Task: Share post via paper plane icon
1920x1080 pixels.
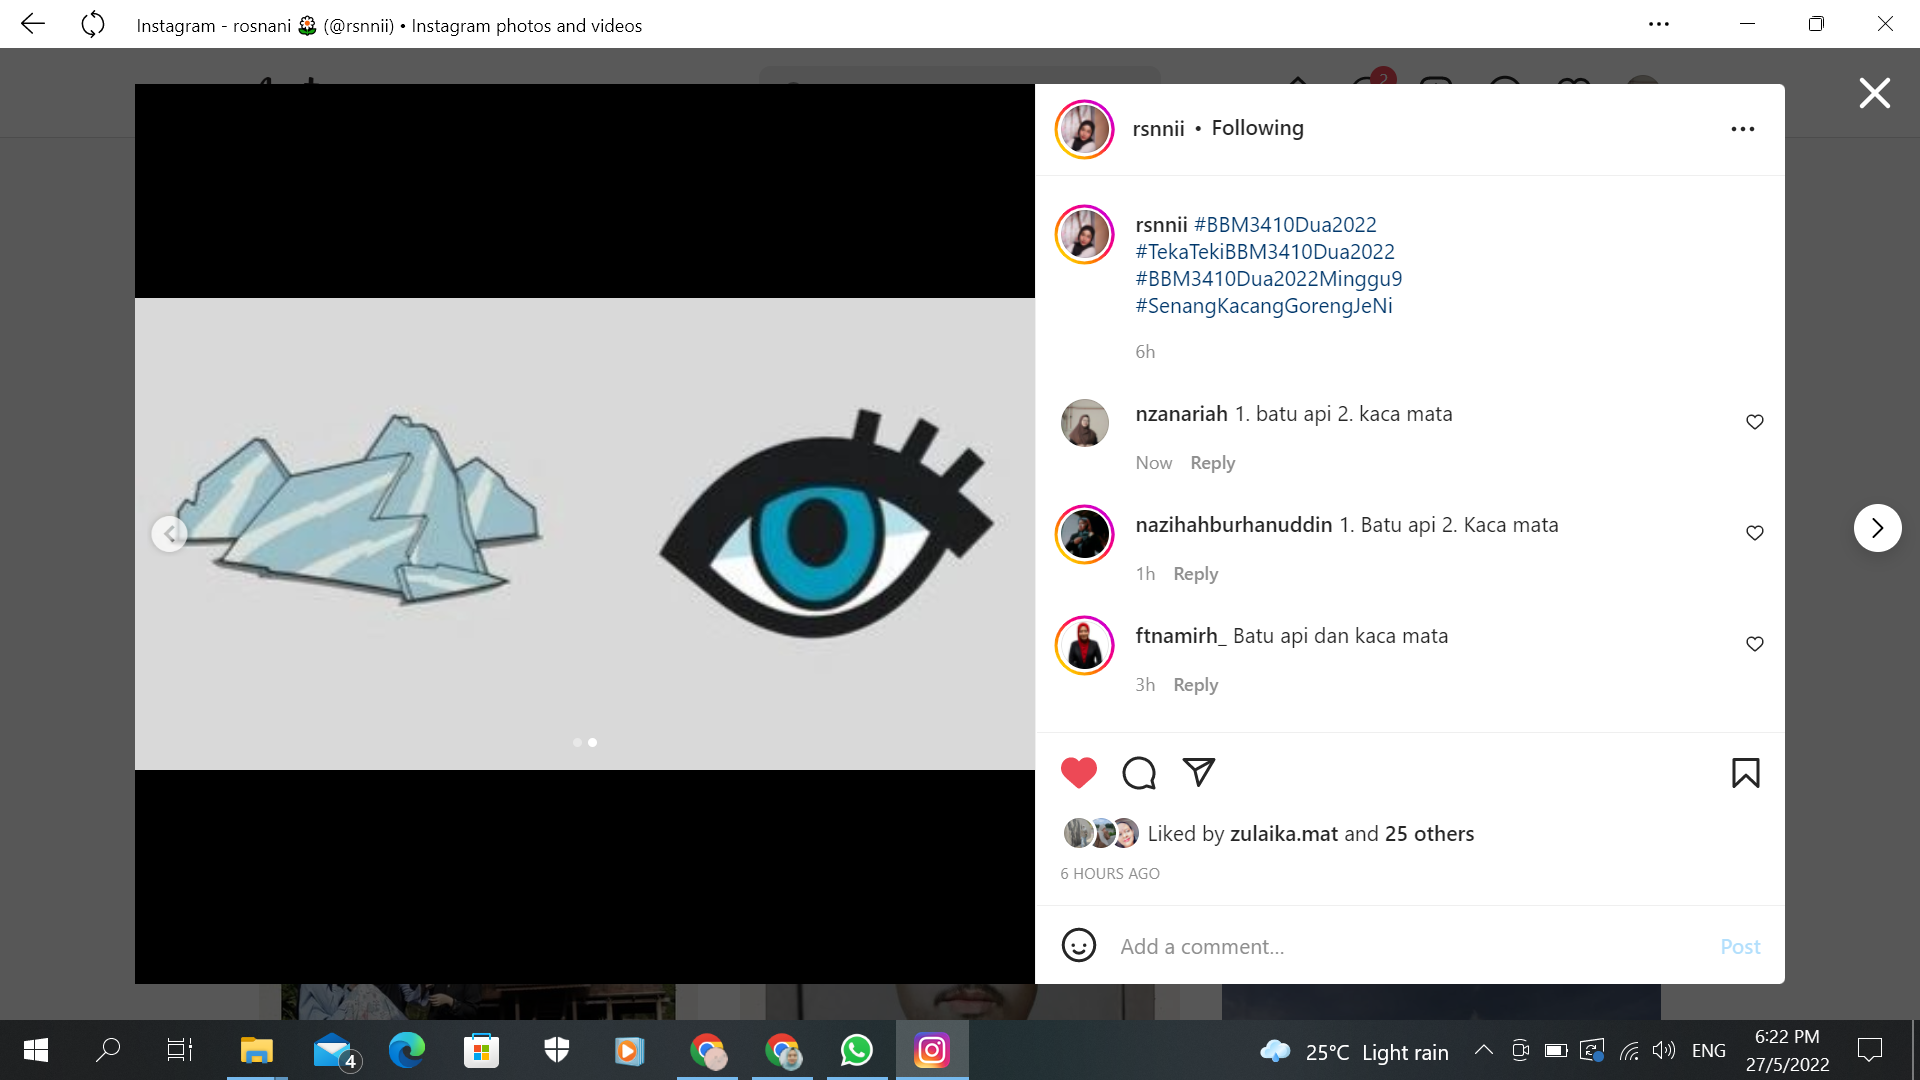Action: (x=1198, y=772)
